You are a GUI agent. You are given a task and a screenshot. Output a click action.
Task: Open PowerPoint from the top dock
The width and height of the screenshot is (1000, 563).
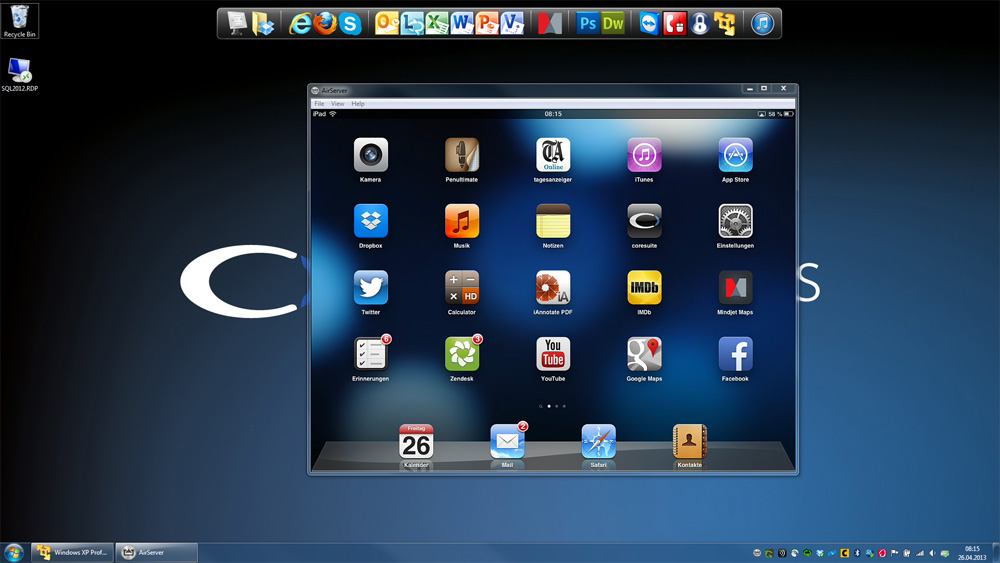click(487, 24)
